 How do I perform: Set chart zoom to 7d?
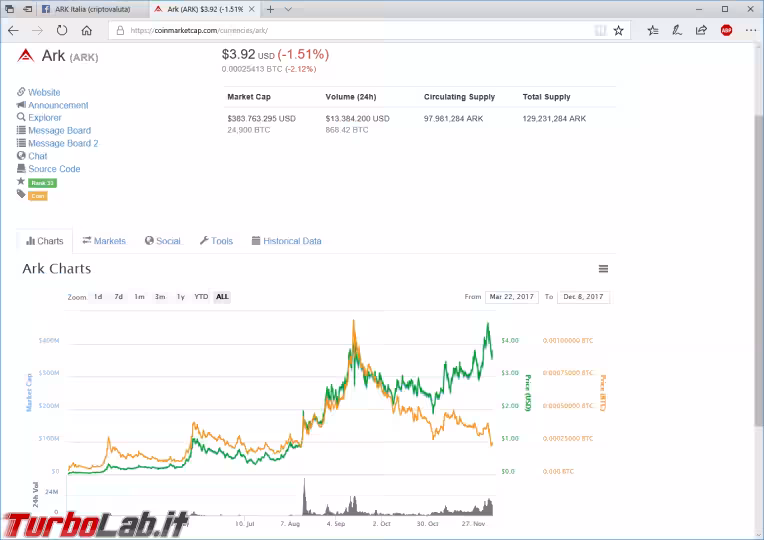118,297
